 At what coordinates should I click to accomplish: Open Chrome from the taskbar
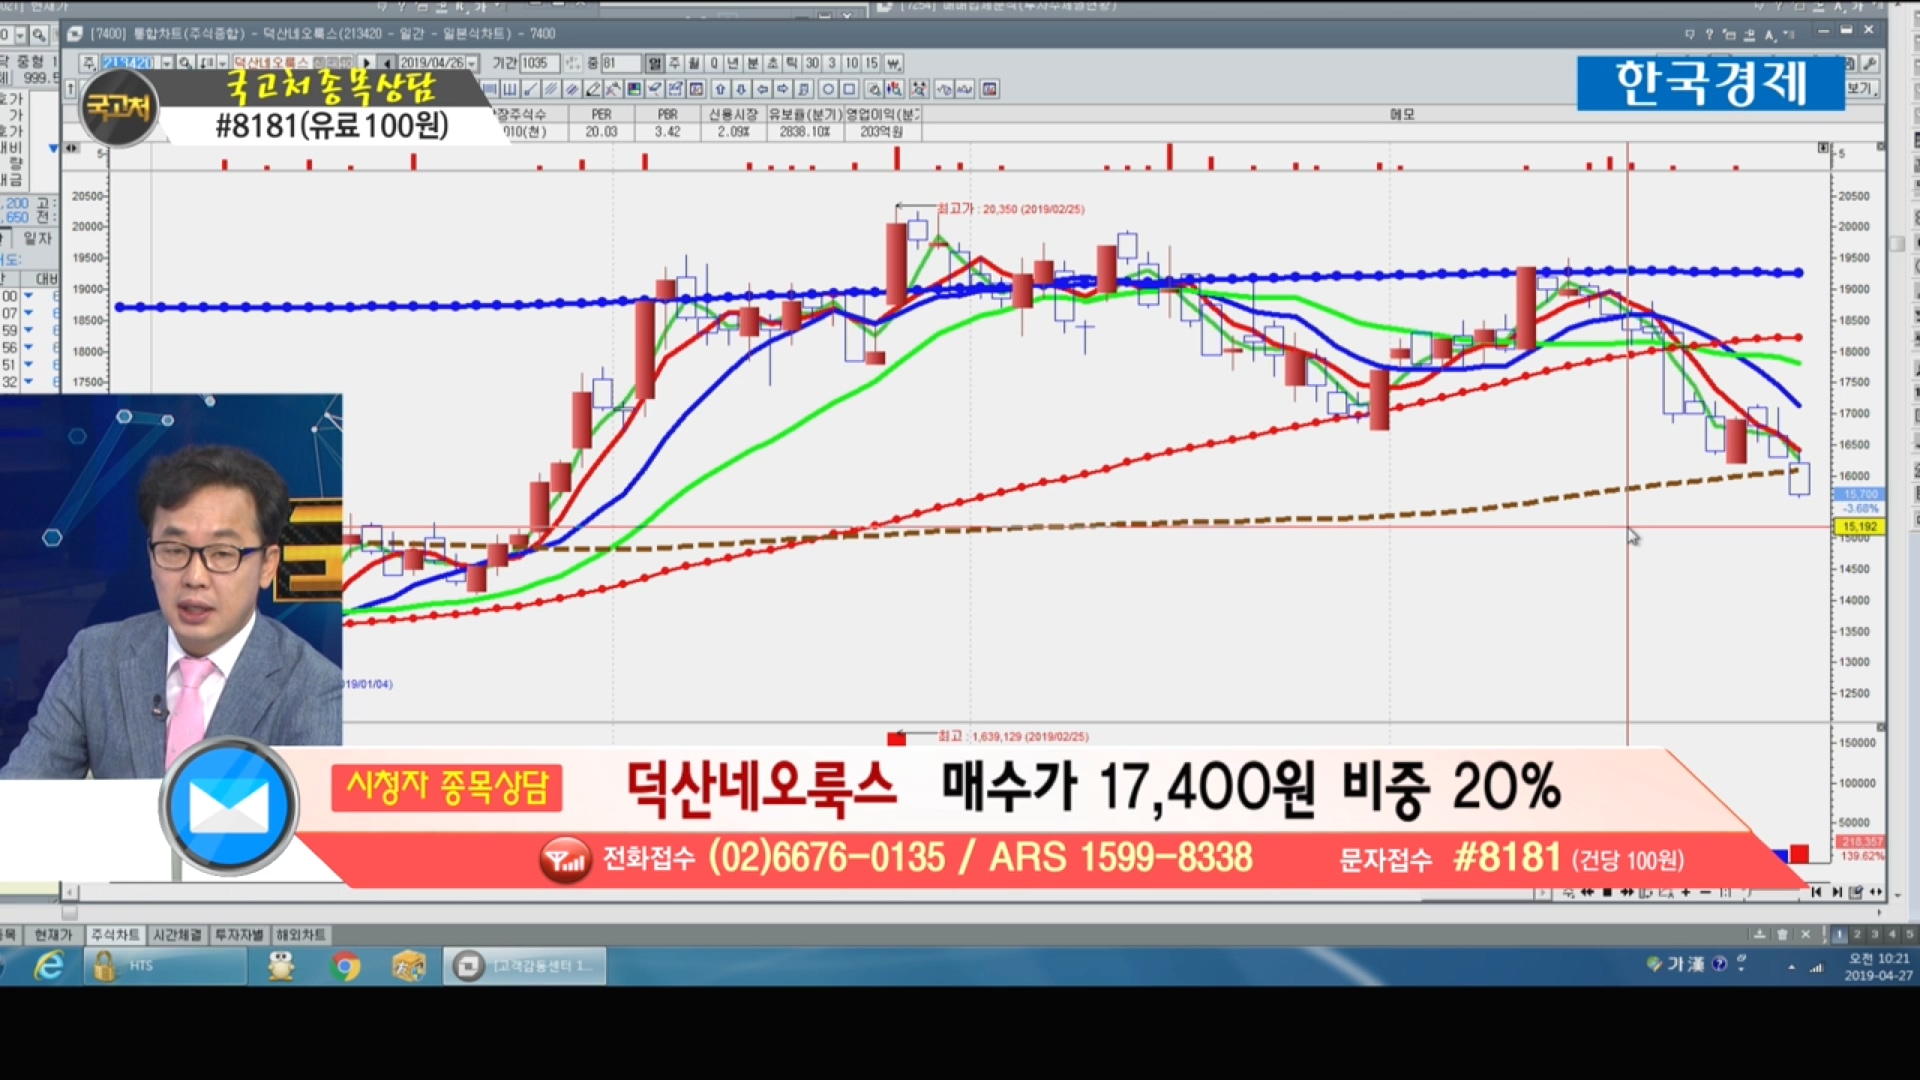[345, 966]
